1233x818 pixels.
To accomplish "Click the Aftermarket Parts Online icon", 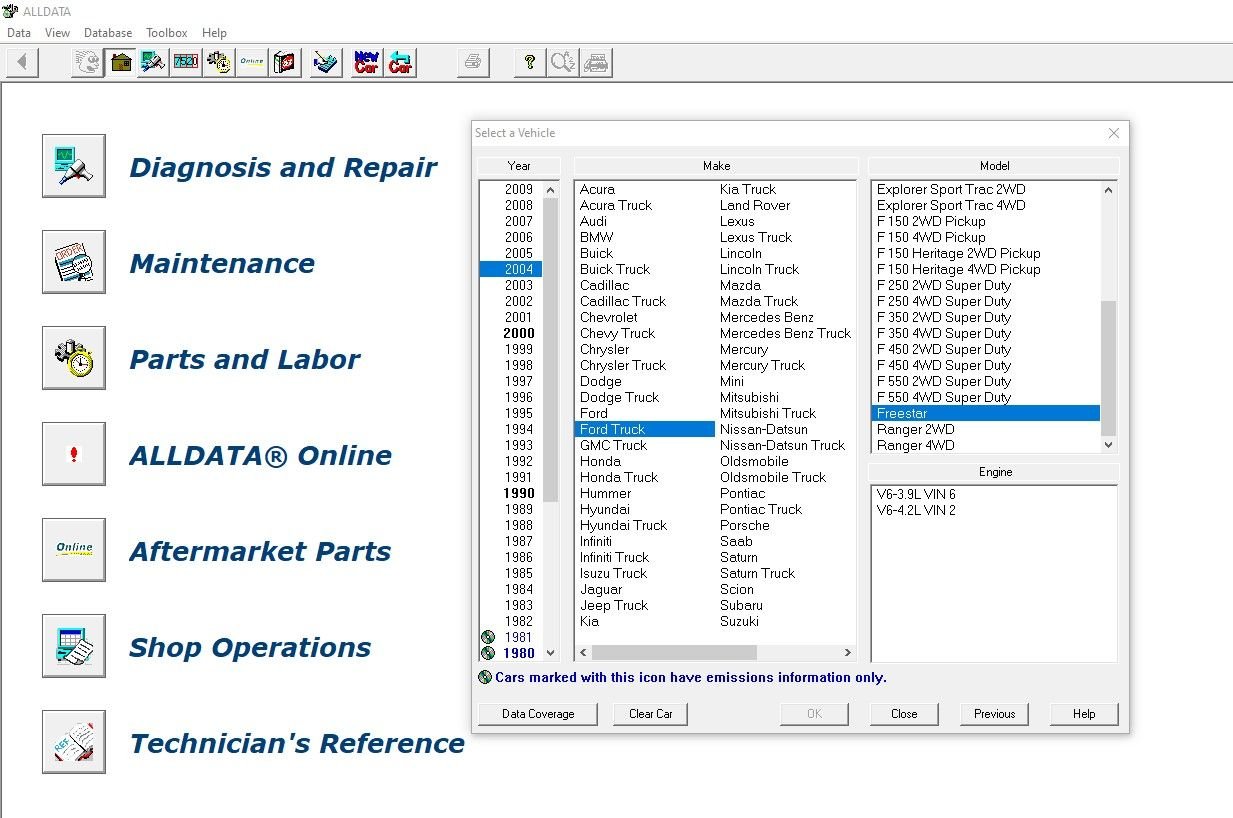I will point(74,550).
